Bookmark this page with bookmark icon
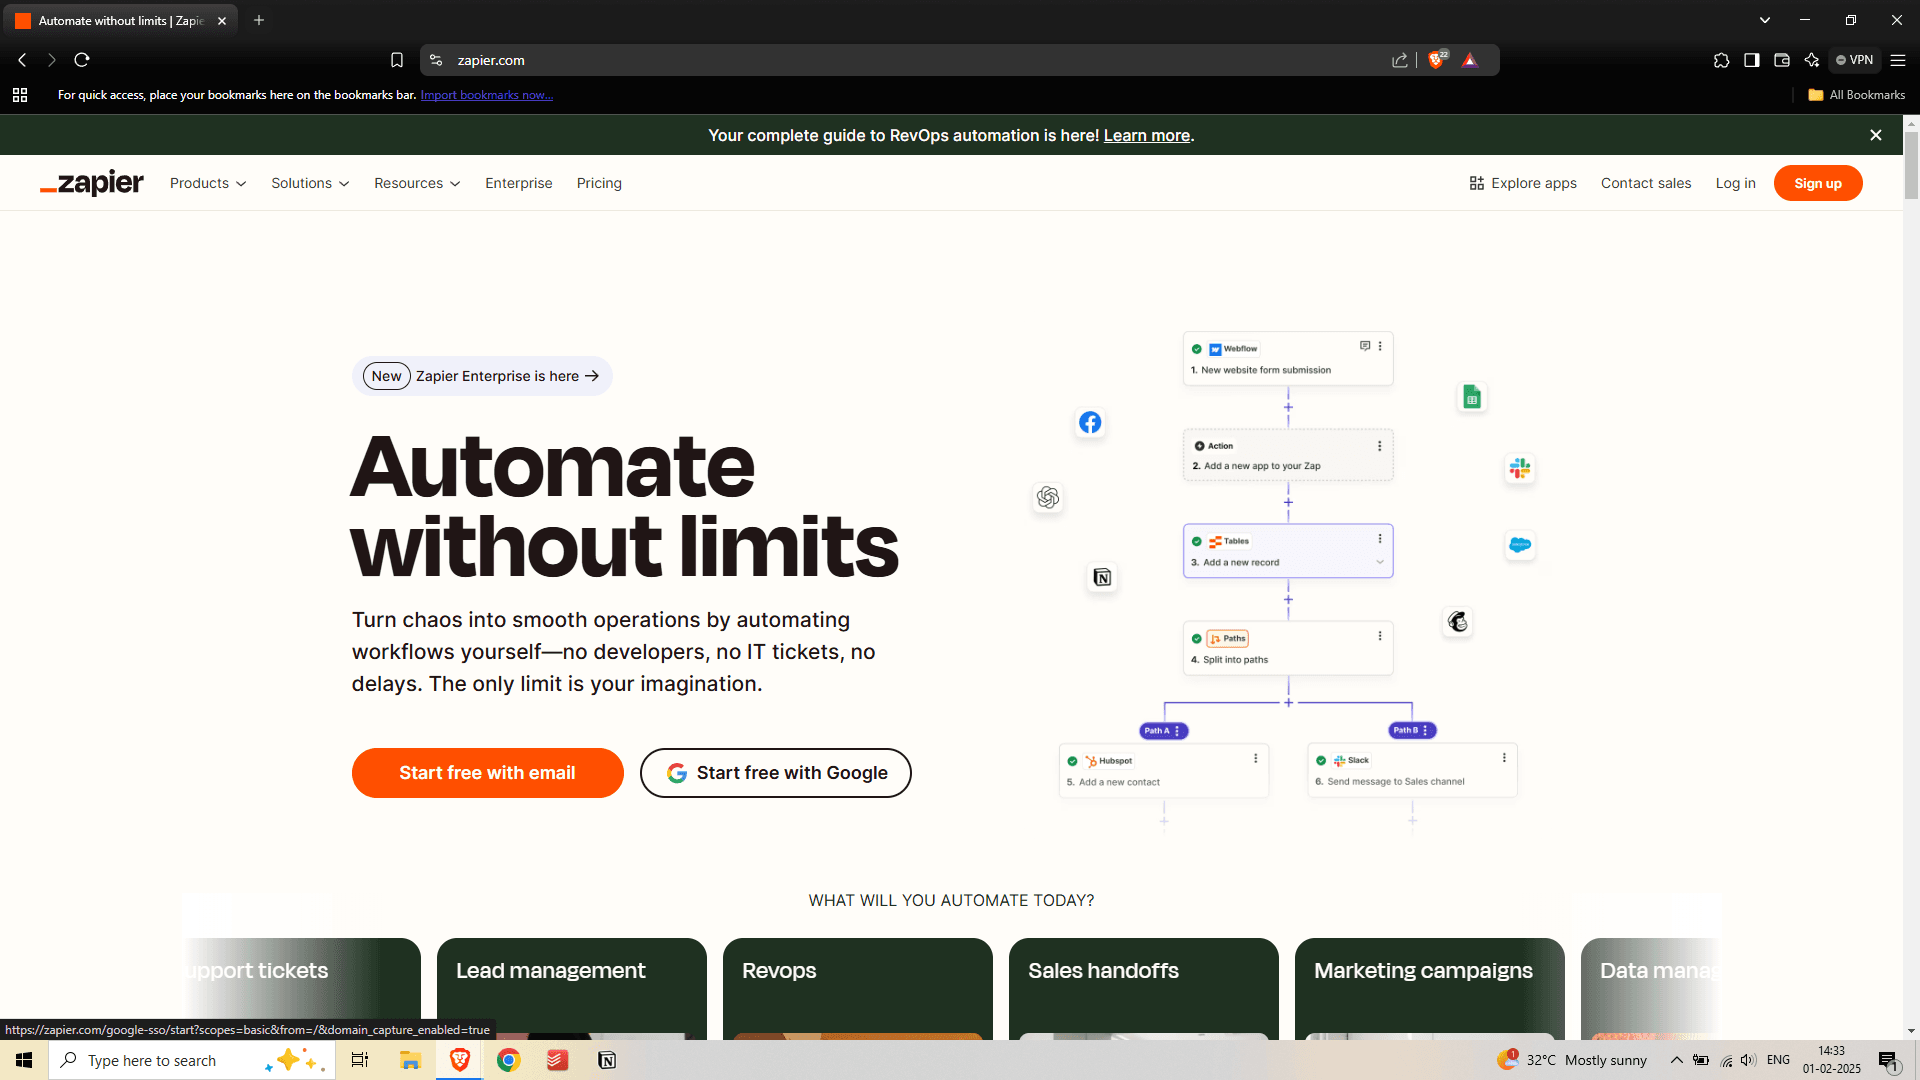Image resolution: width=1920 pixels, height=1080 pixels. tap(397, 60)
